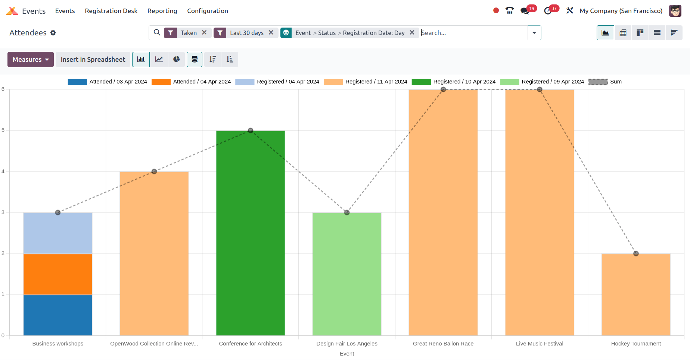The width and height of the screenshot is (690, 360).
Task: Open My Company (San Francisco) switcher
Action: coord(621,11)
